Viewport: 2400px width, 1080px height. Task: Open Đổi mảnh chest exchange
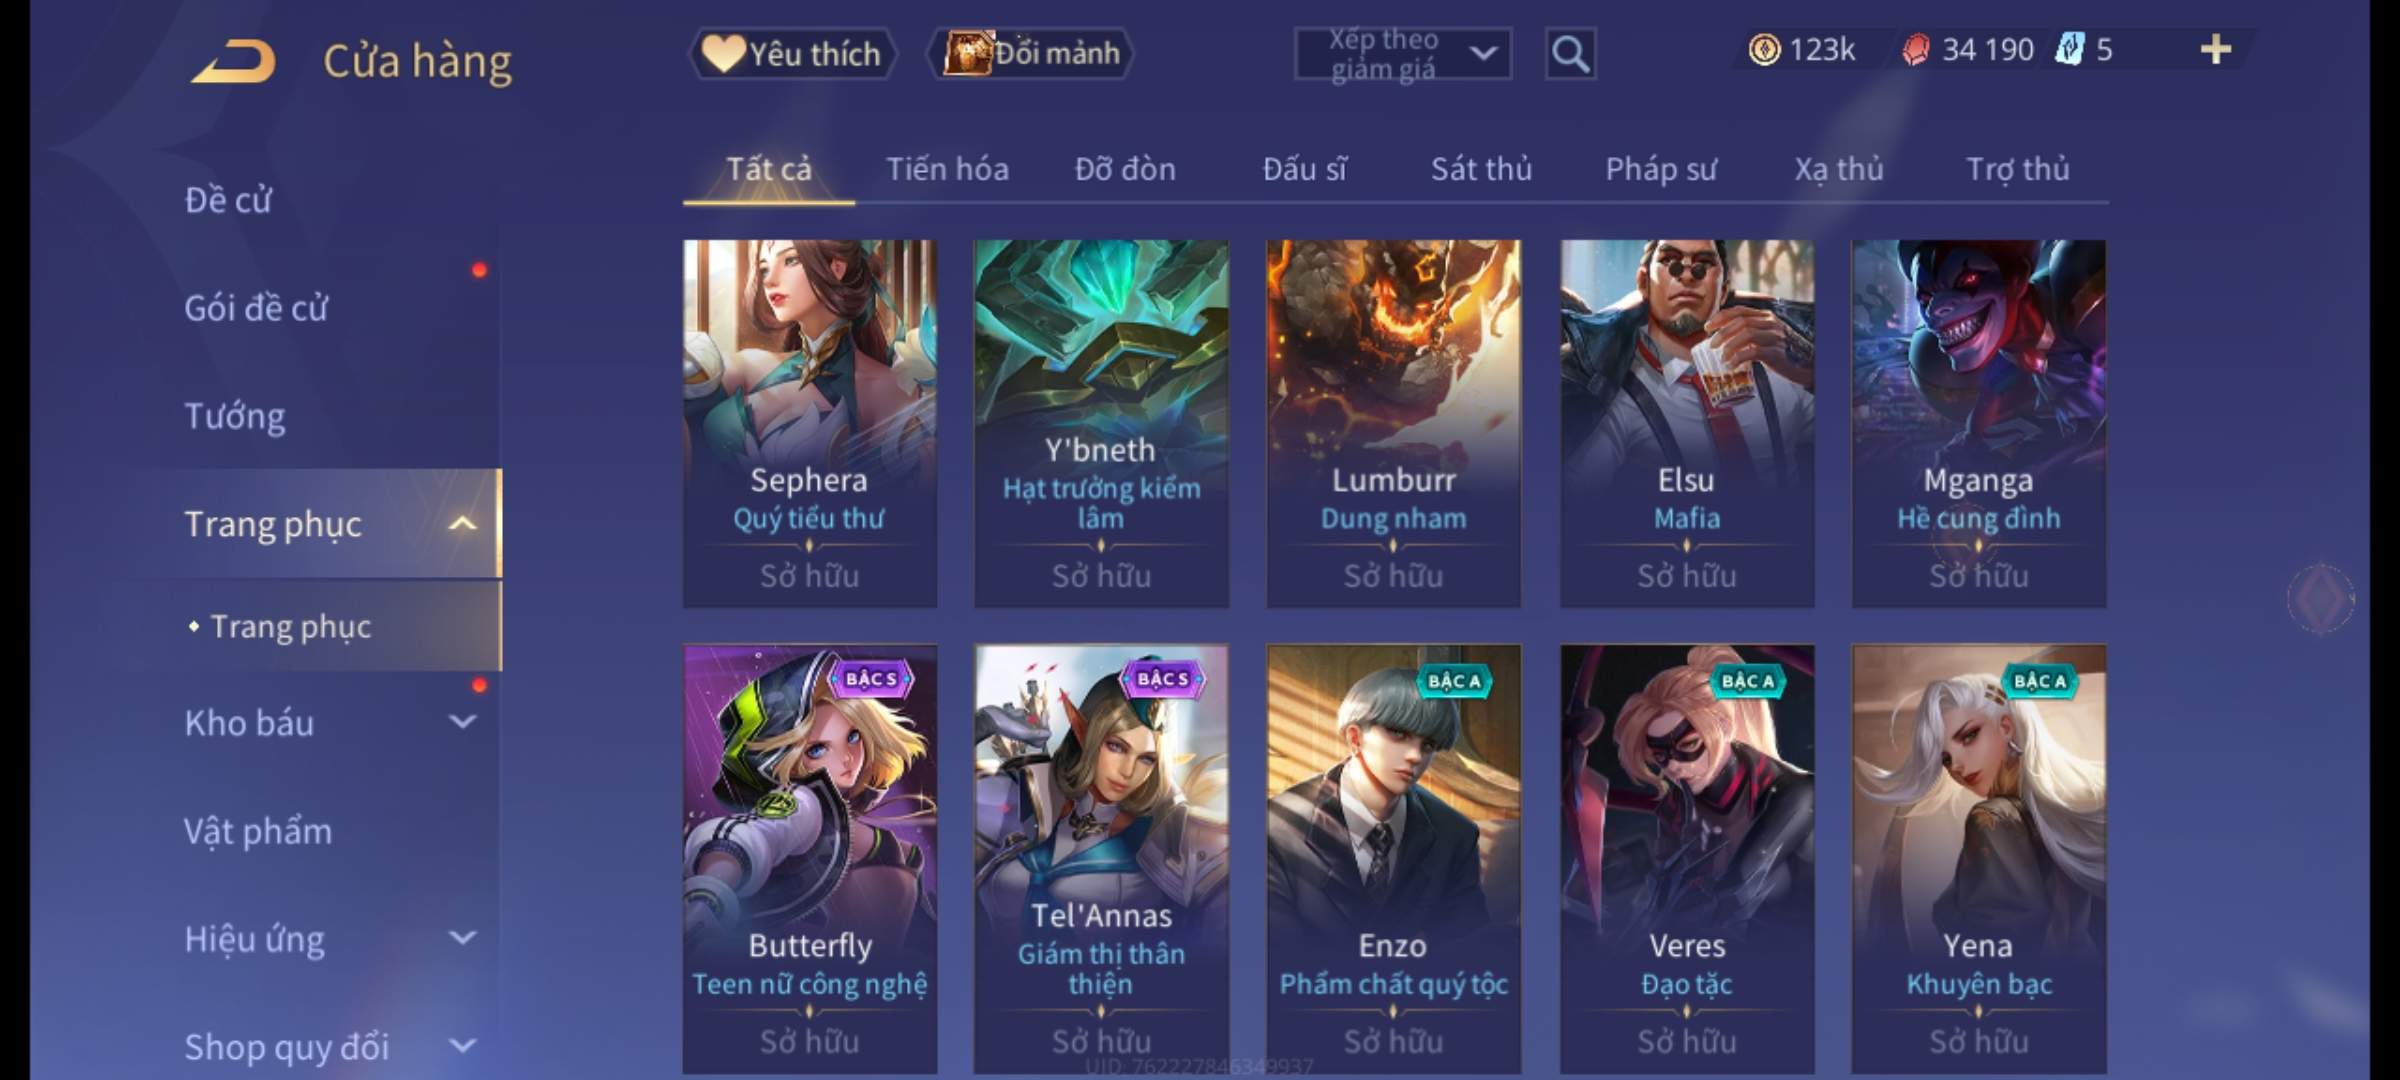click(1032, 53)
